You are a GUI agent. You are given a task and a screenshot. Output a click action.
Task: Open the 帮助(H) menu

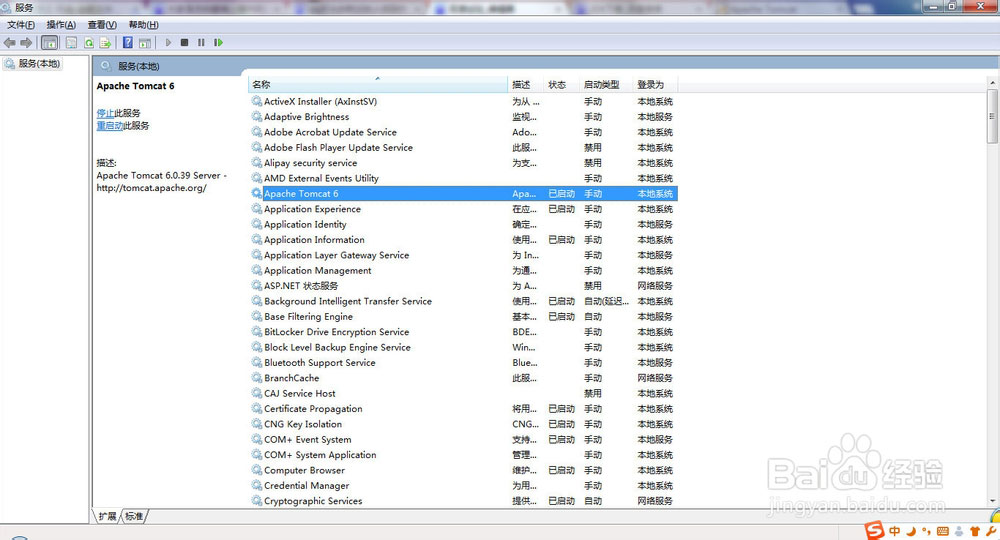click(x=143, y=25)
